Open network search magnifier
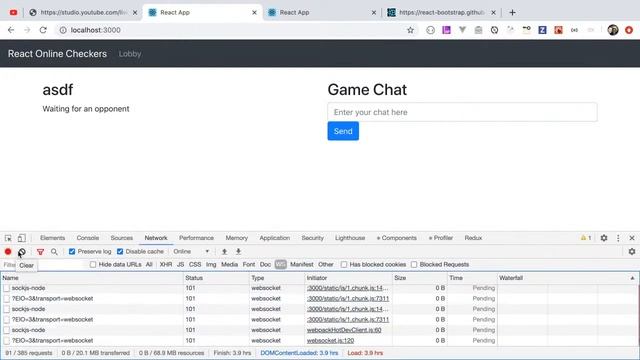 point(54,252)
